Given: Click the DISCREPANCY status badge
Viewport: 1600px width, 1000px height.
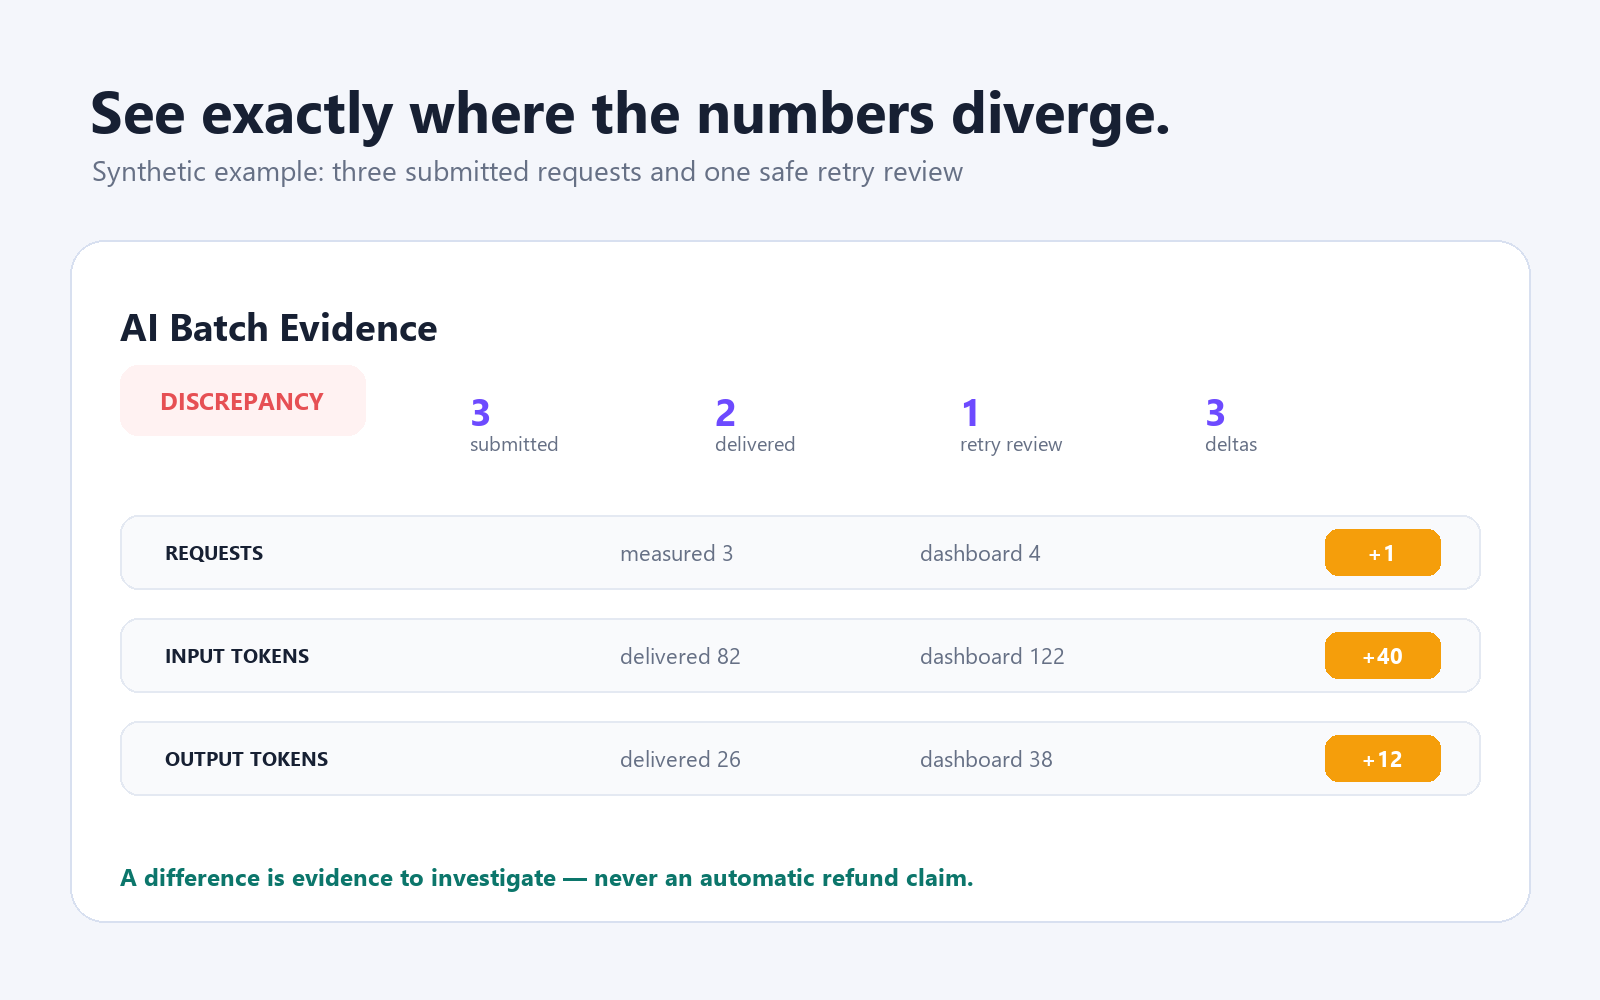Looking at the screenshot, I should [243, 401].
